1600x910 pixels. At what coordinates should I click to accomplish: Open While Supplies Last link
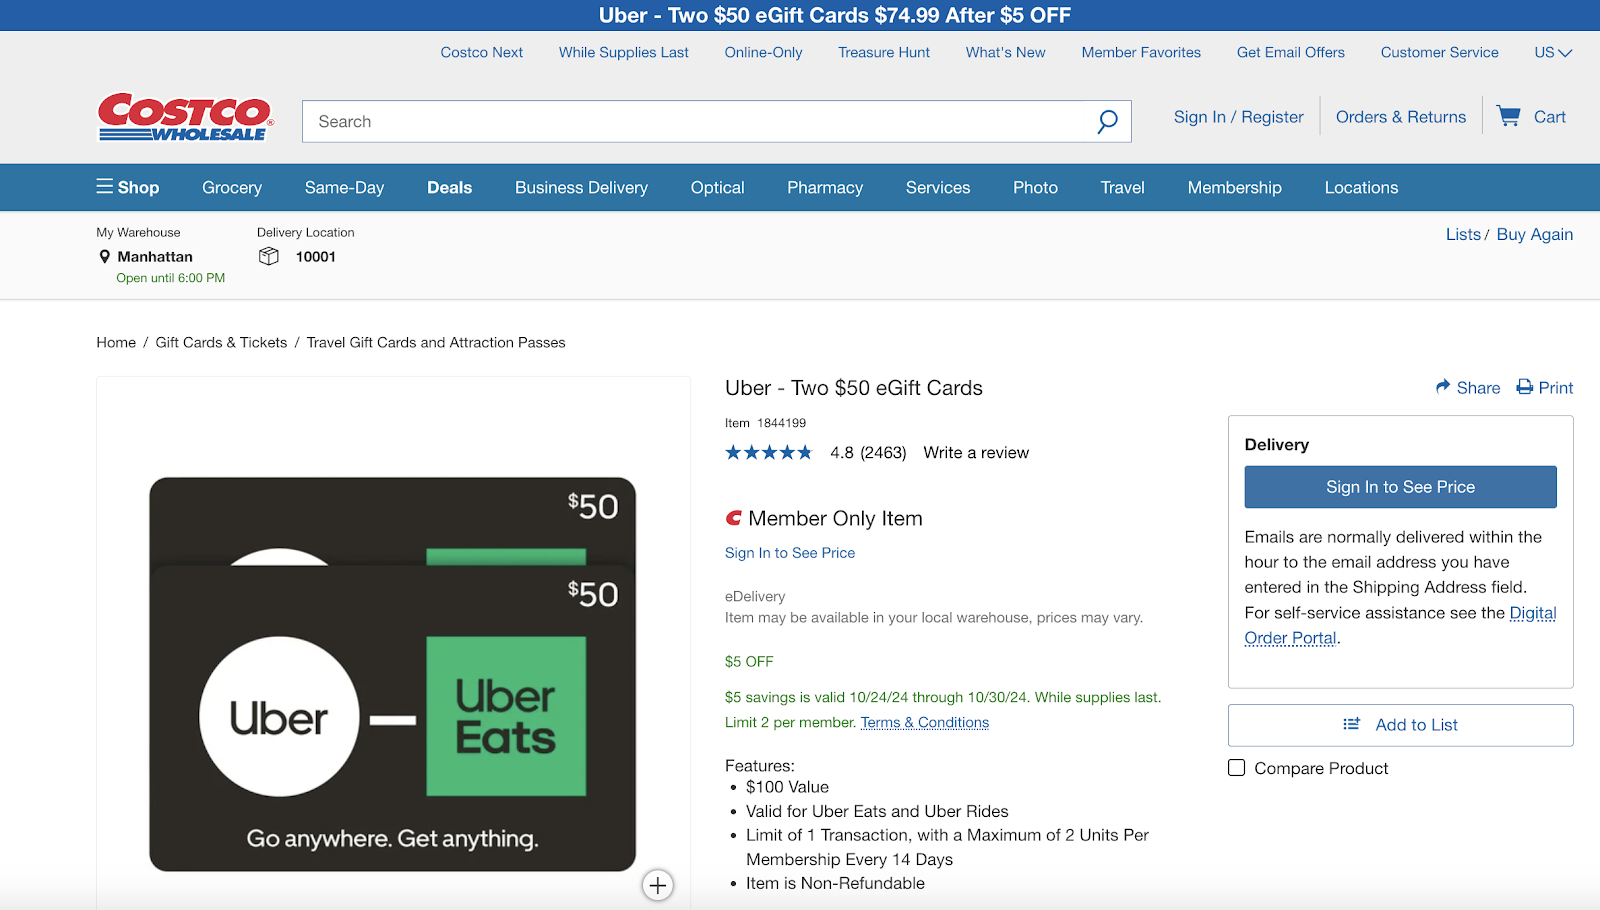(623, 52)
